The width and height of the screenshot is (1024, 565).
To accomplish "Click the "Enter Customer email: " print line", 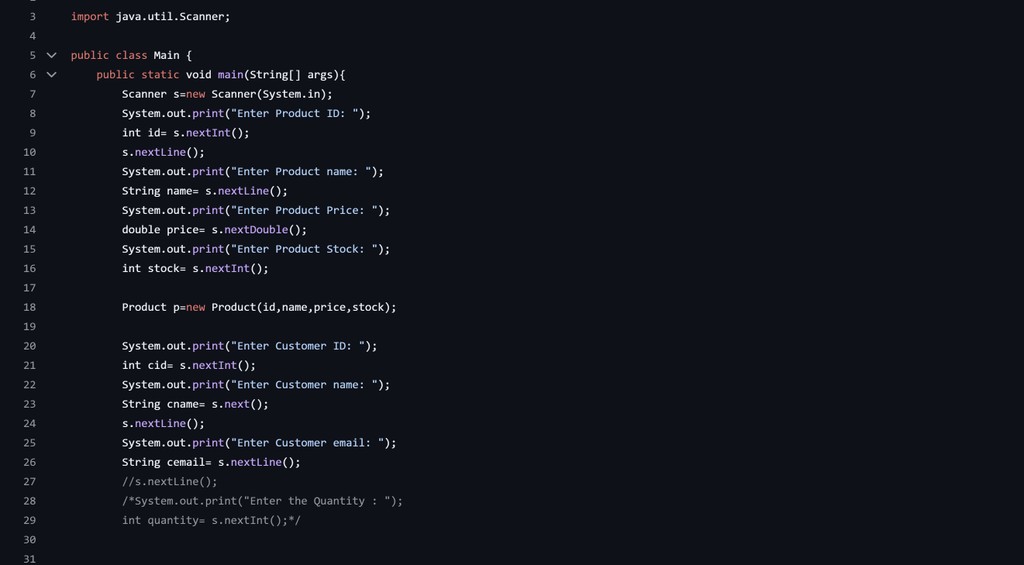I will point(259,443).
